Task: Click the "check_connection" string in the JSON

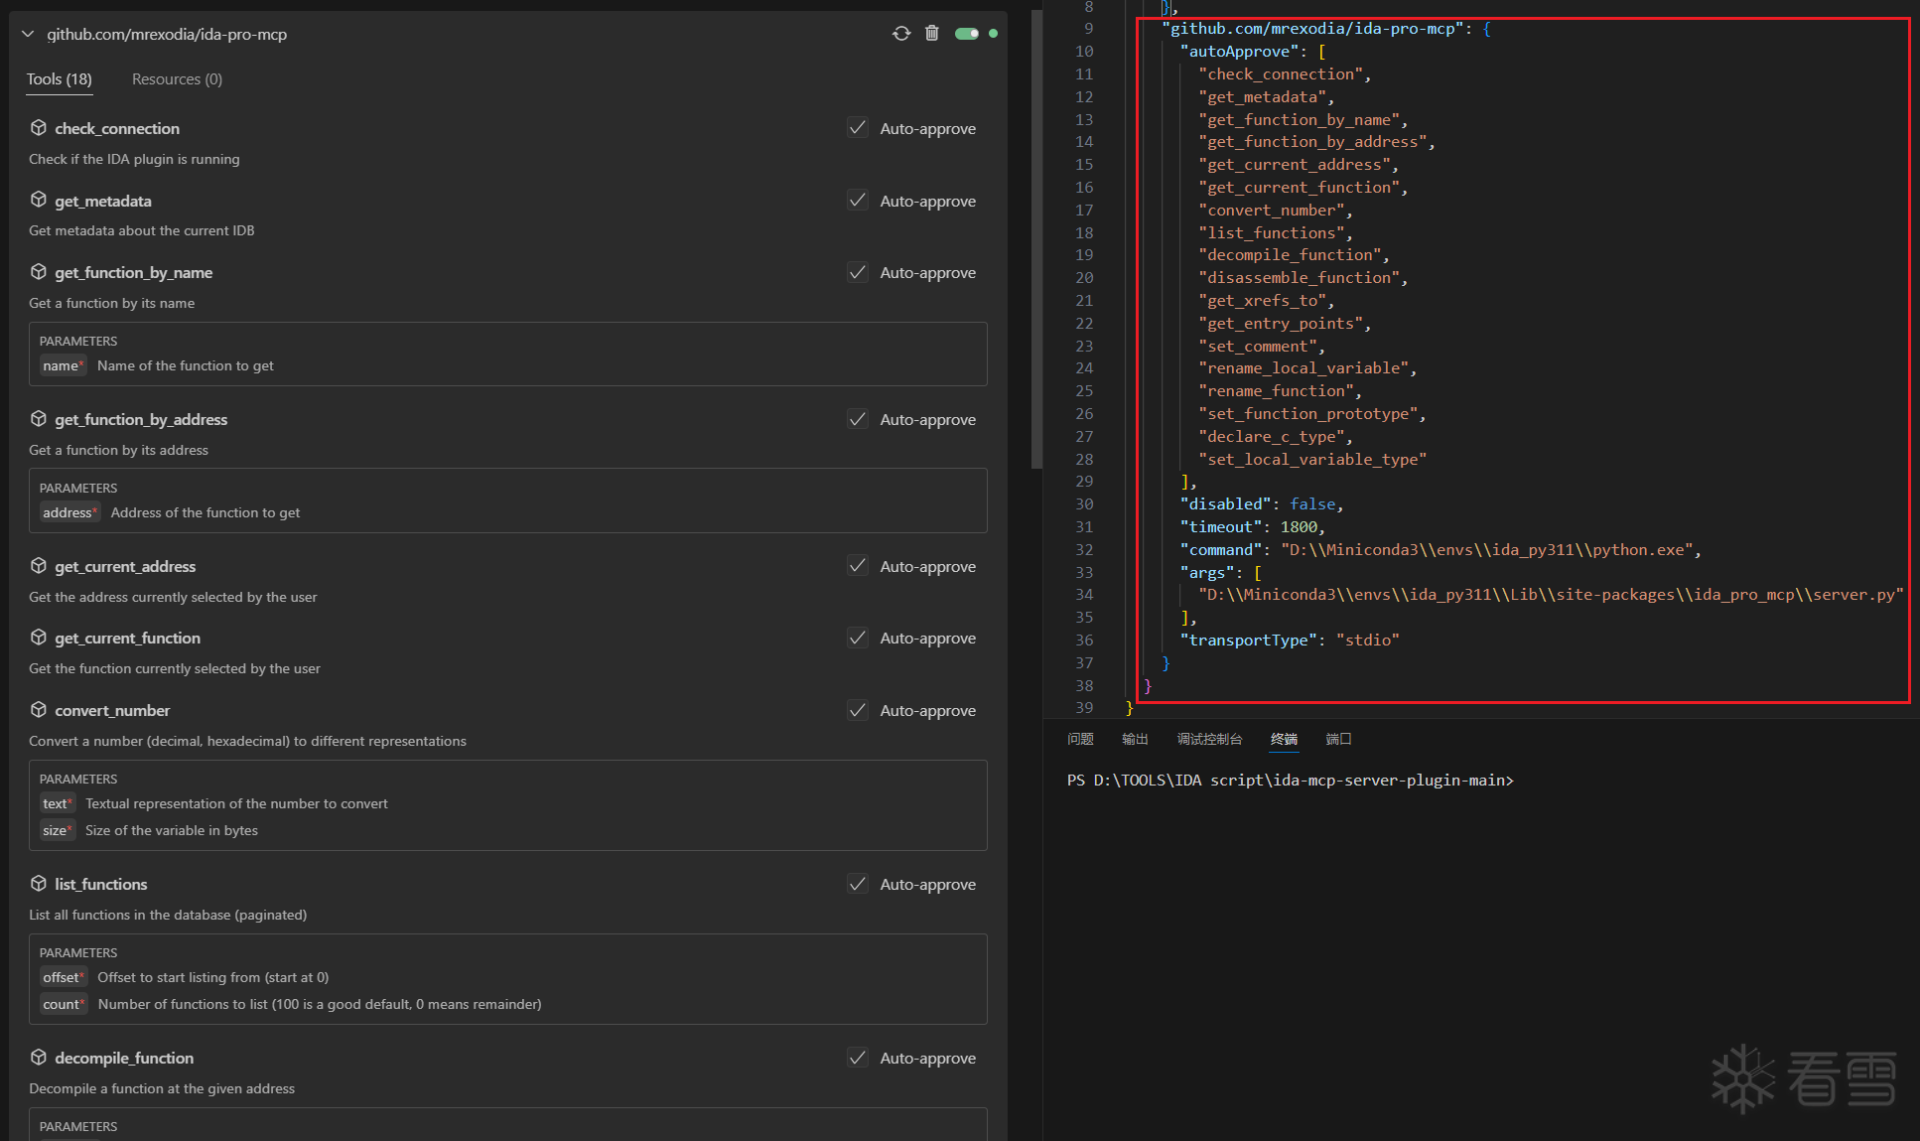Action: [x=1280, y=74]
